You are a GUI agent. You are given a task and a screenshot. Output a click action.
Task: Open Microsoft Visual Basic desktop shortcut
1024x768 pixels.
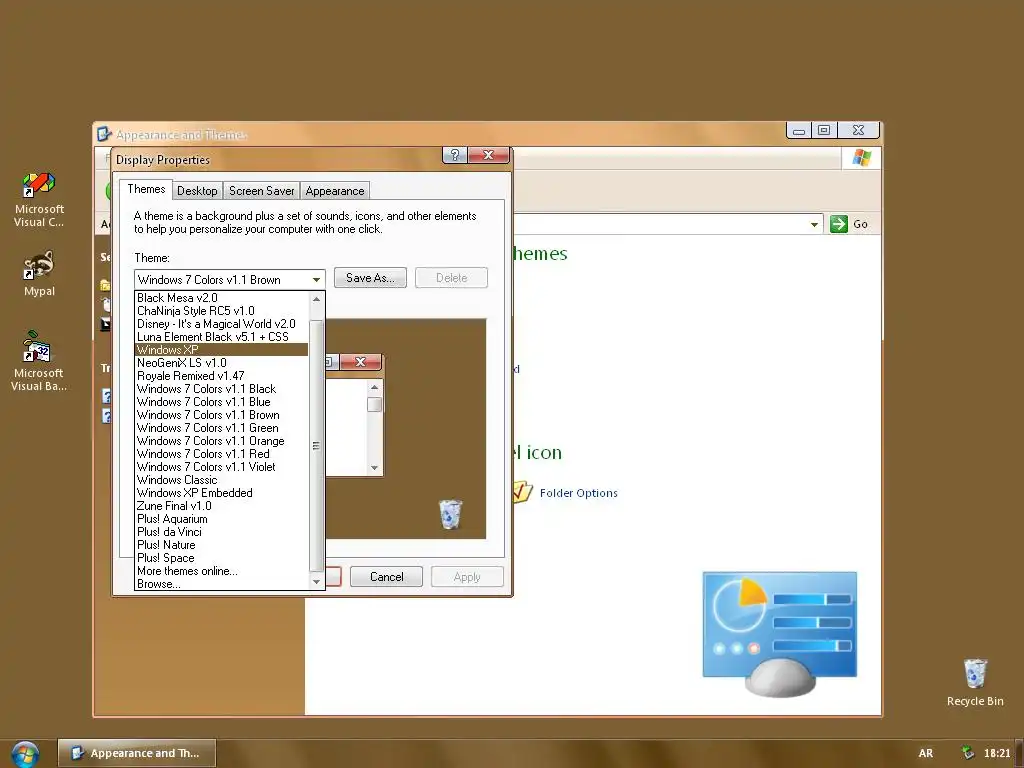39,361
